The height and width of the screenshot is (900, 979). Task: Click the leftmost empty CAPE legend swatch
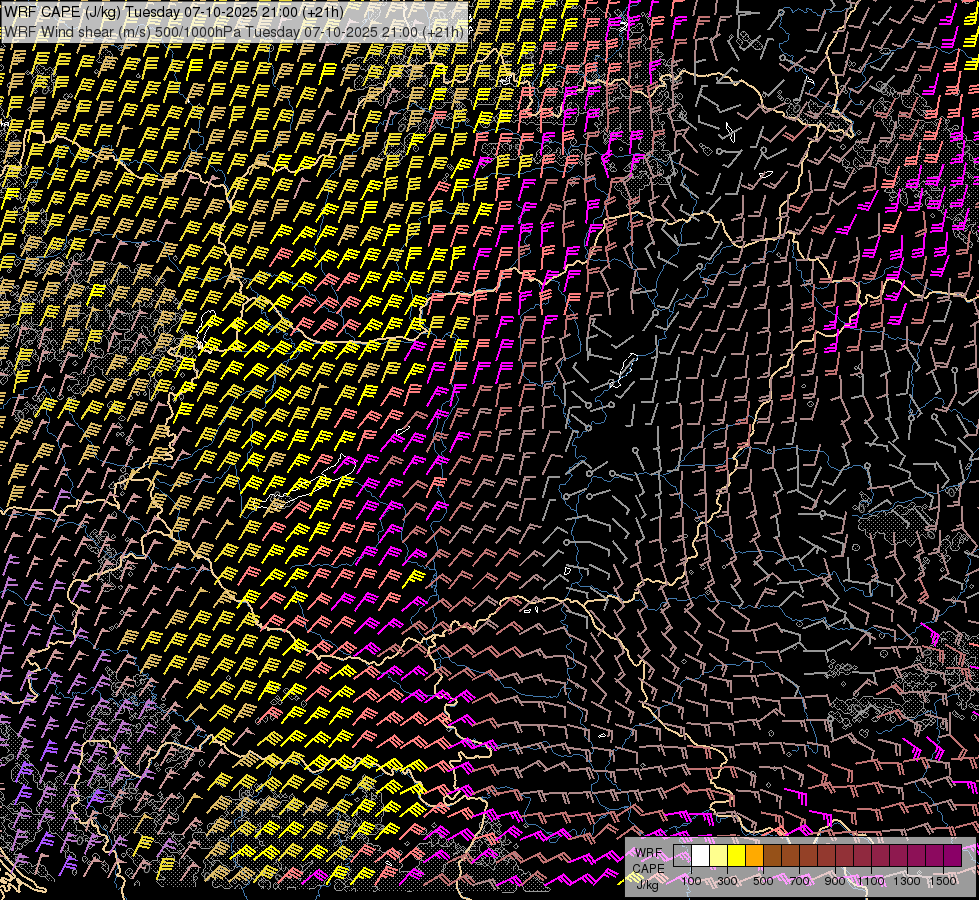[x=682, y=856]
